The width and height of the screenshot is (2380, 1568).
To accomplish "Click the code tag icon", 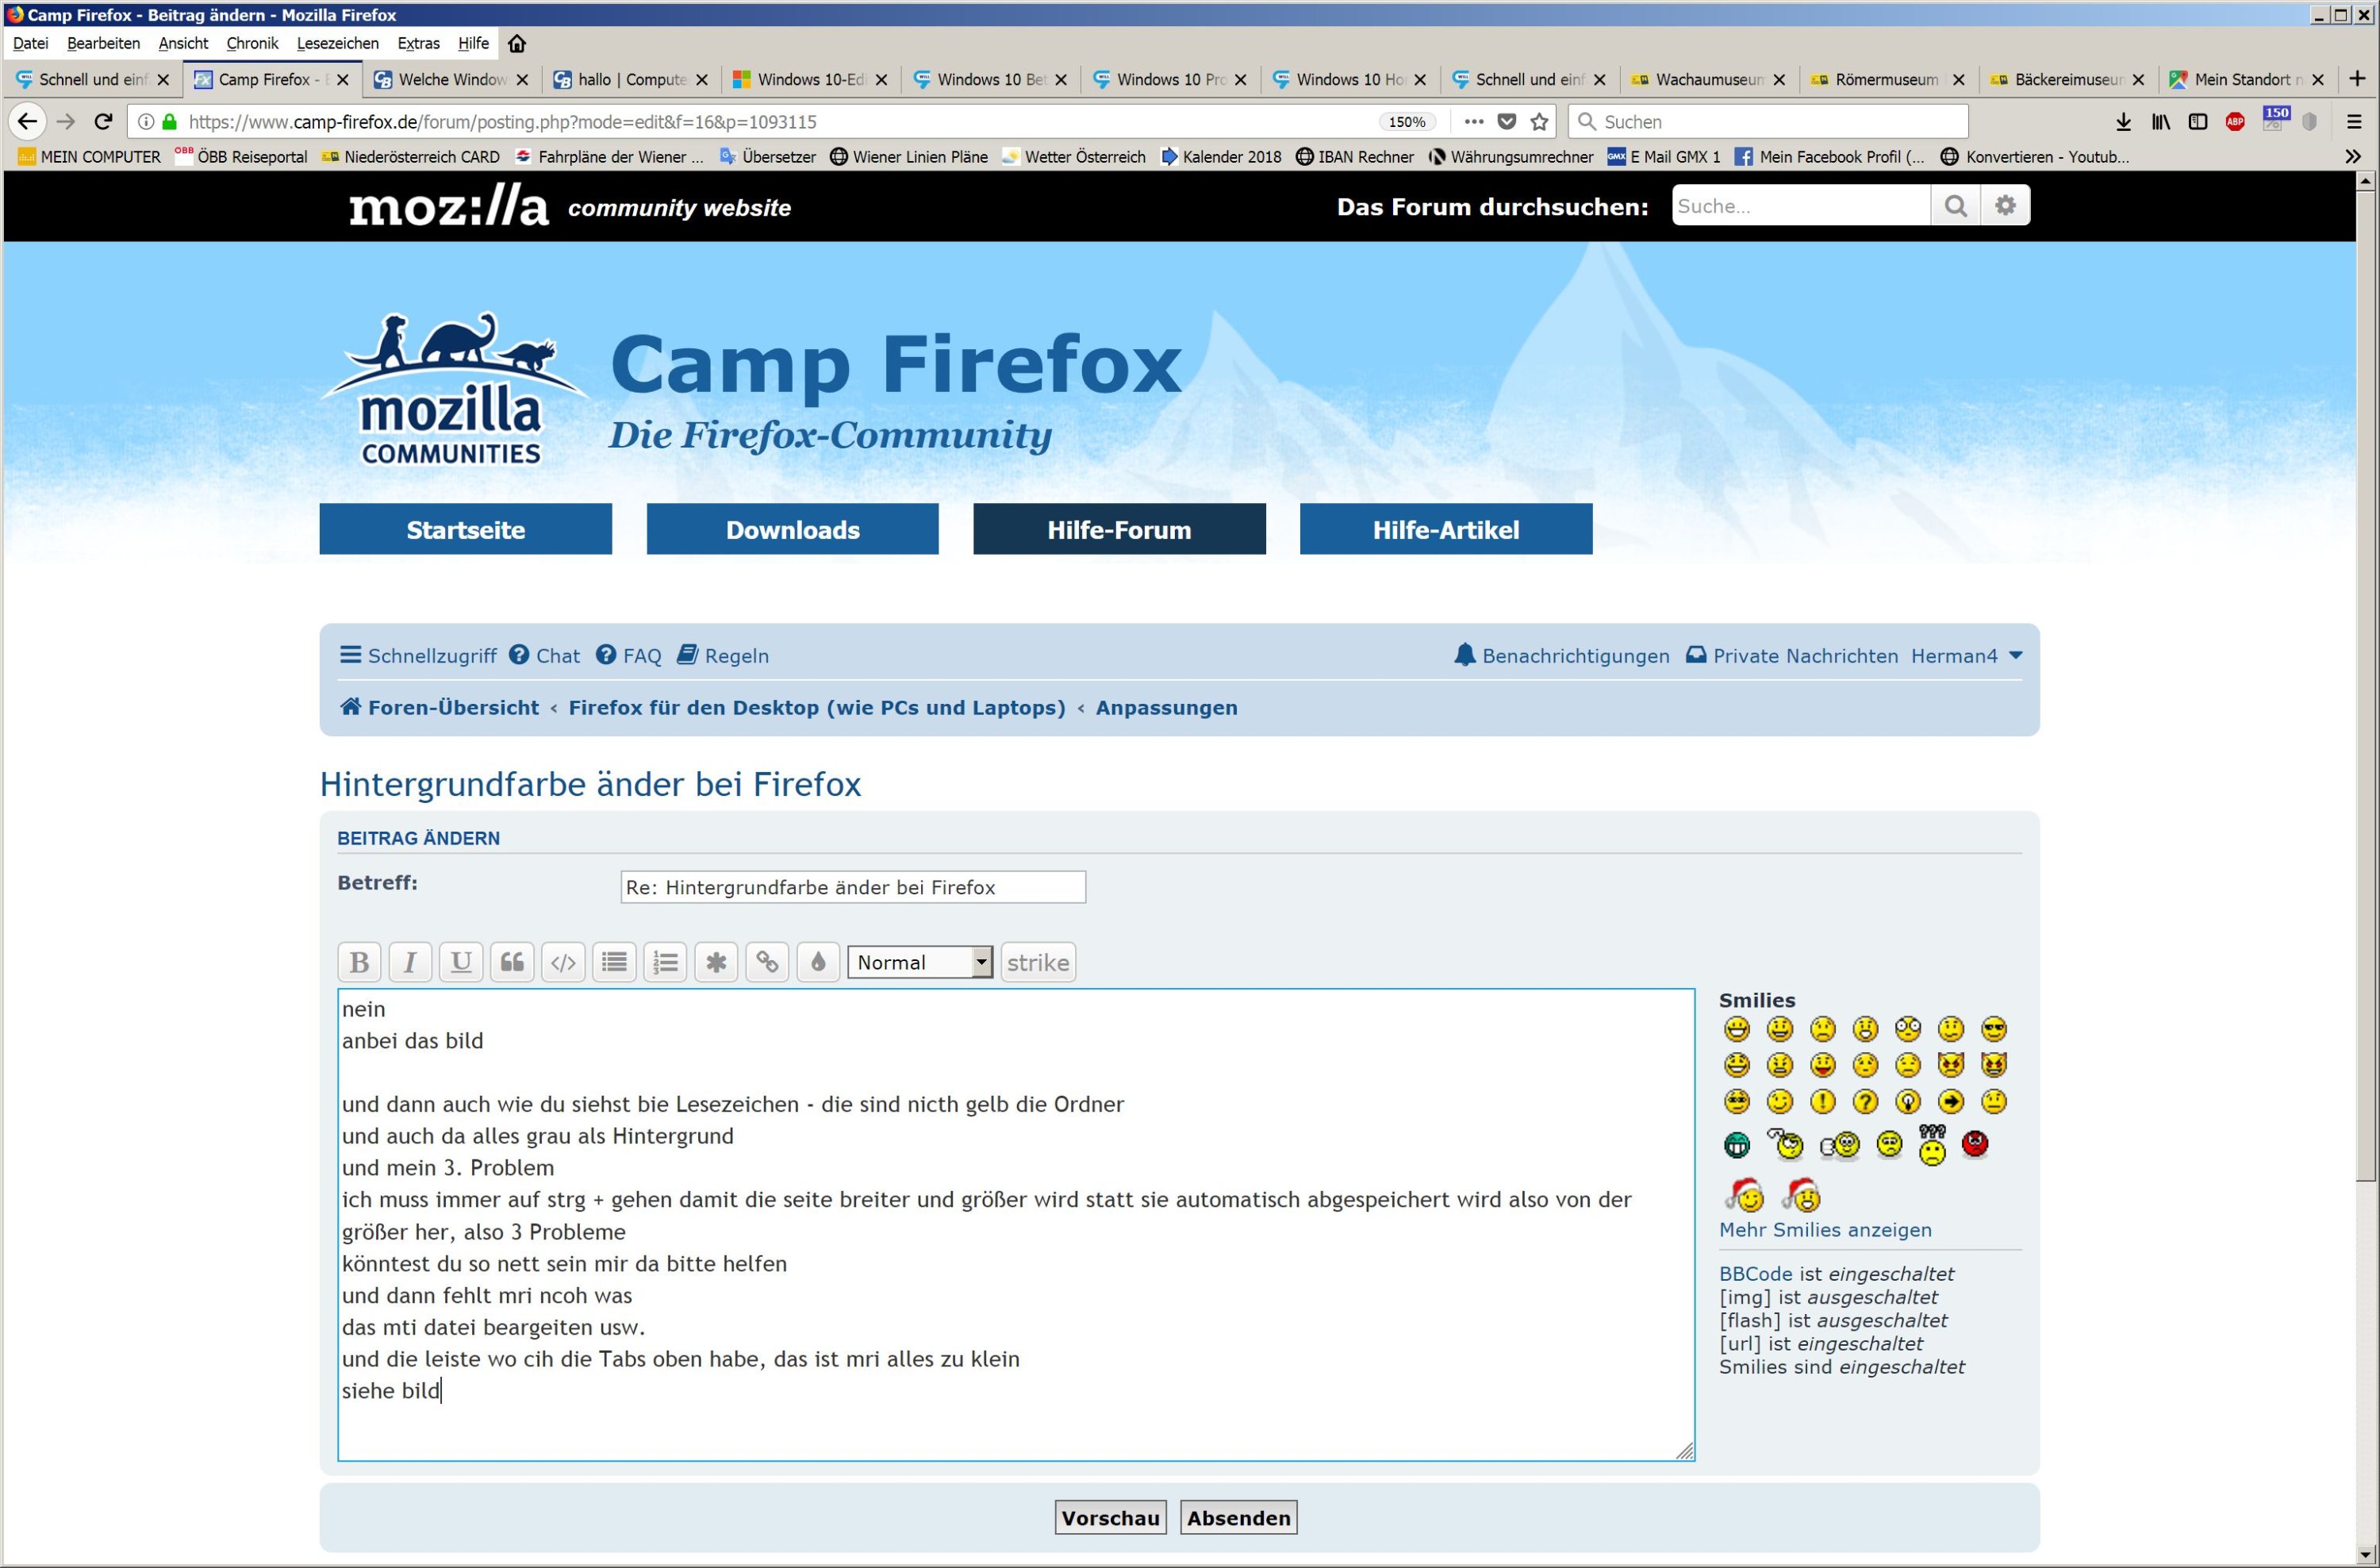I will [563, 962].
